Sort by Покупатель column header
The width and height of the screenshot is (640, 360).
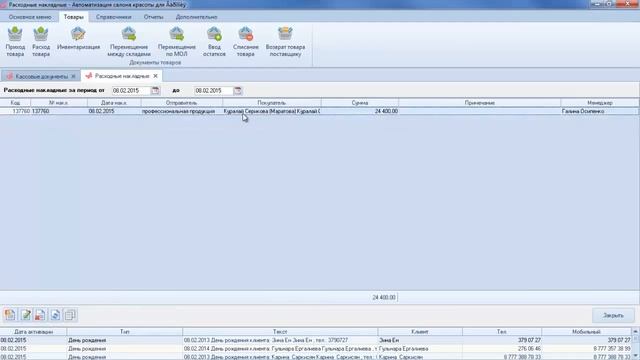271,103
